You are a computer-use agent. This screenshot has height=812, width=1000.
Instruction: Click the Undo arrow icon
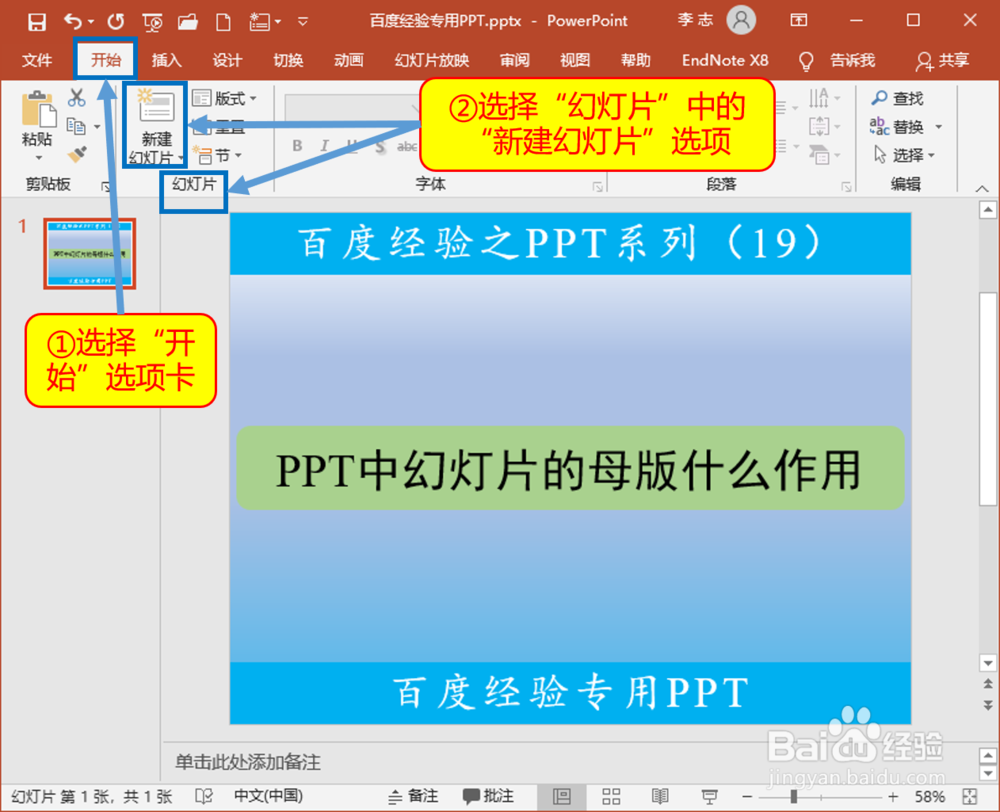[x=73, y=22]
